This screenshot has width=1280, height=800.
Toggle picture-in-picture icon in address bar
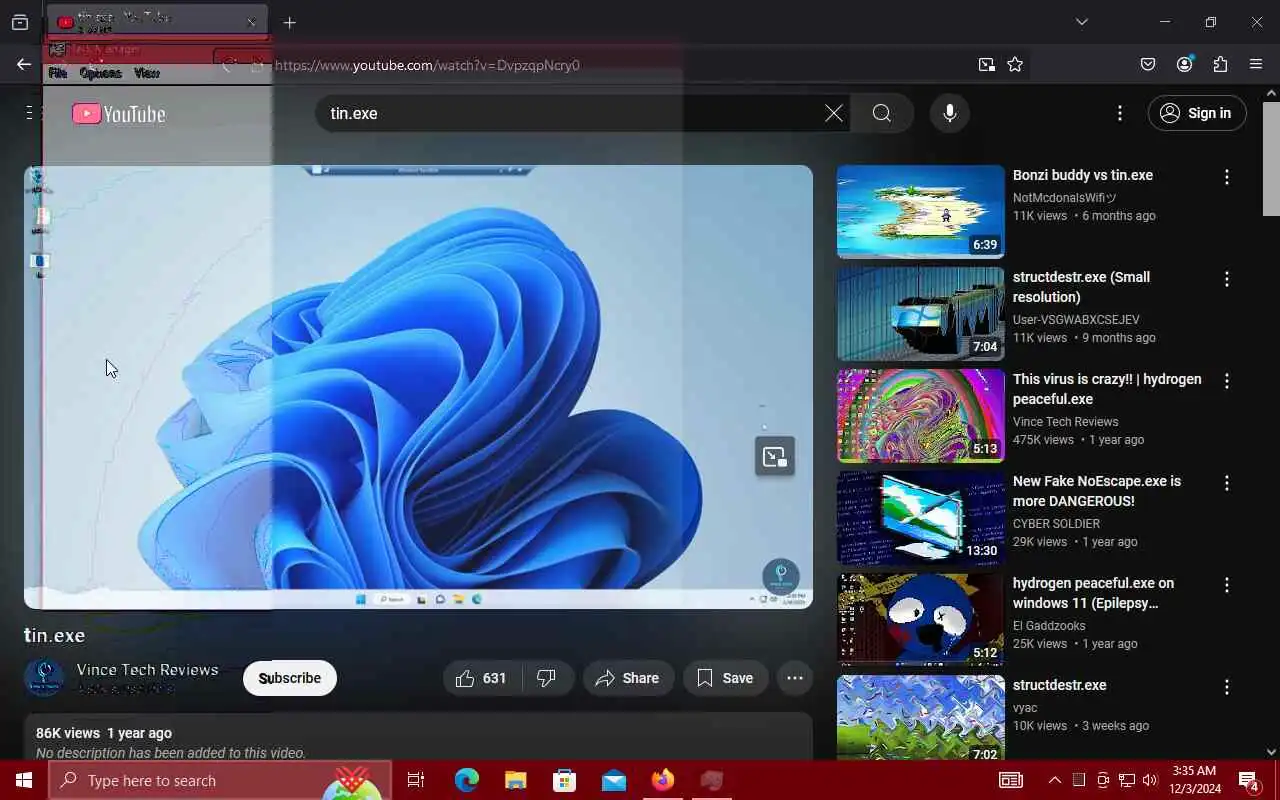point(987,65)
